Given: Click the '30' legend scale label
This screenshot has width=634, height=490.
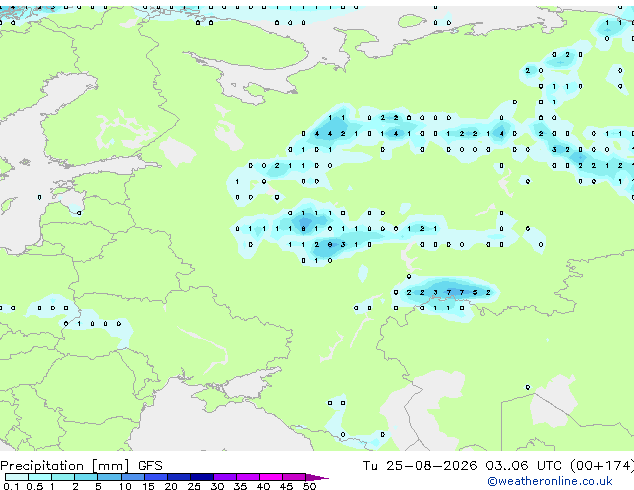Looking at the screenshot, I should click(217, 486).
